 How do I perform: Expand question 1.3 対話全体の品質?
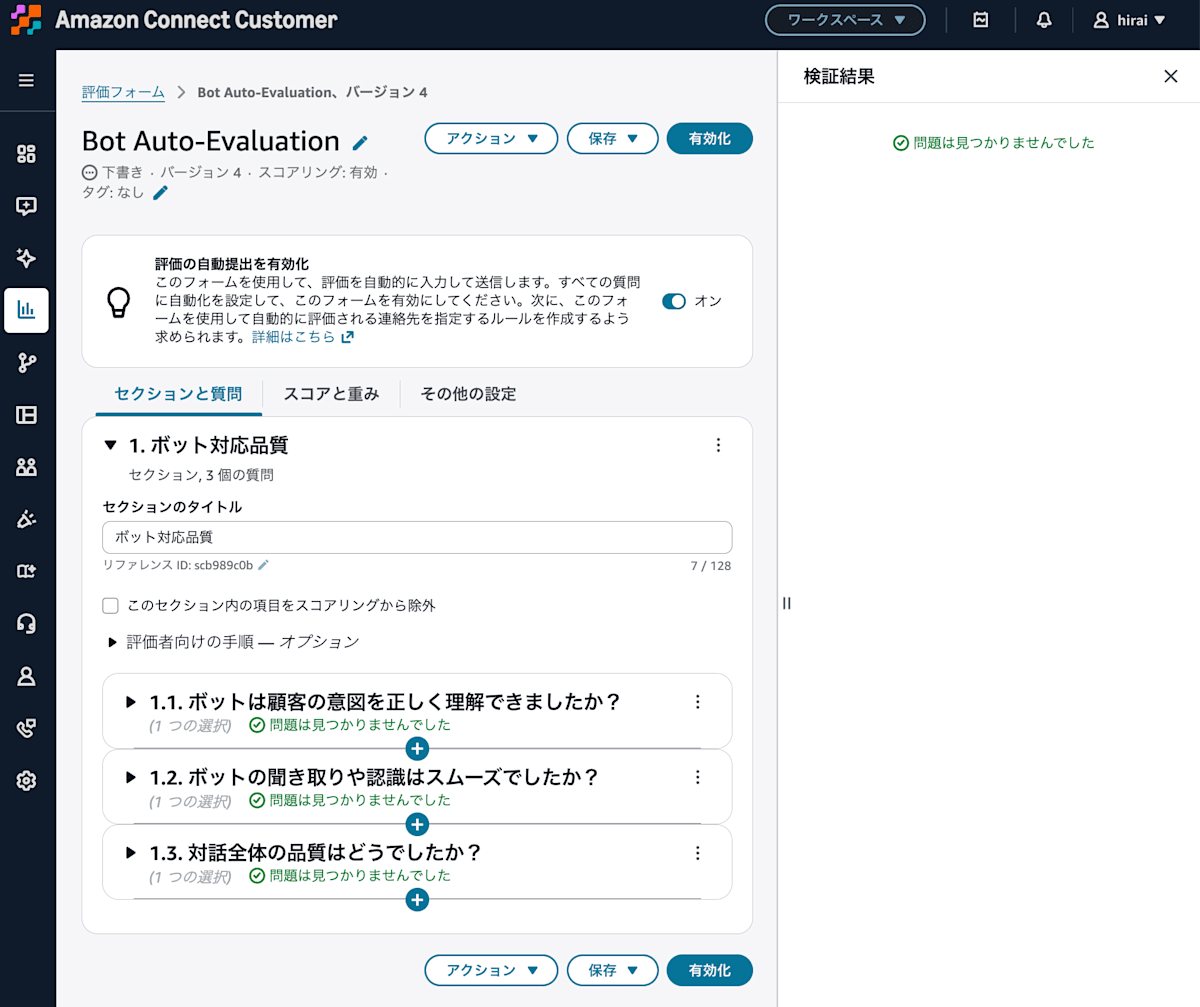coord(131,853)
